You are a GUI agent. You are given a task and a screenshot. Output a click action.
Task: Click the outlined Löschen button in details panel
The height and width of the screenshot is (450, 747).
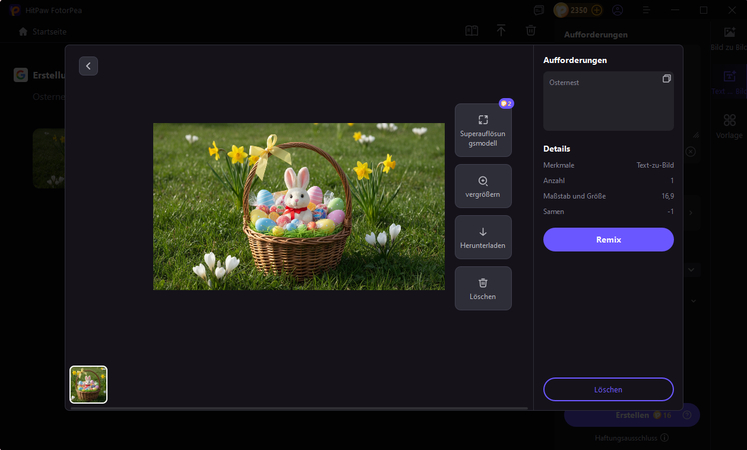pos(608,390)
